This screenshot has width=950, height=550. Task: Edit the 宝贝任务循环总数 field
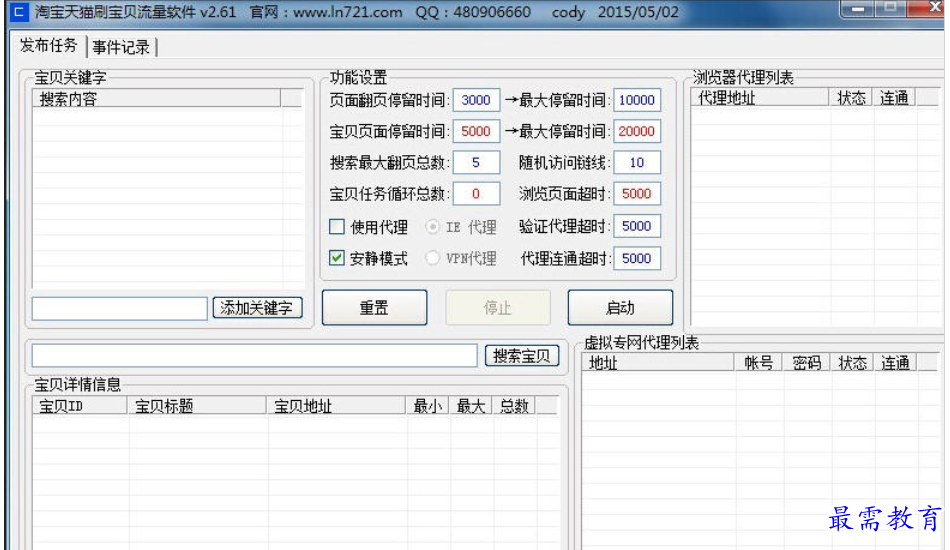pos(476,194)
